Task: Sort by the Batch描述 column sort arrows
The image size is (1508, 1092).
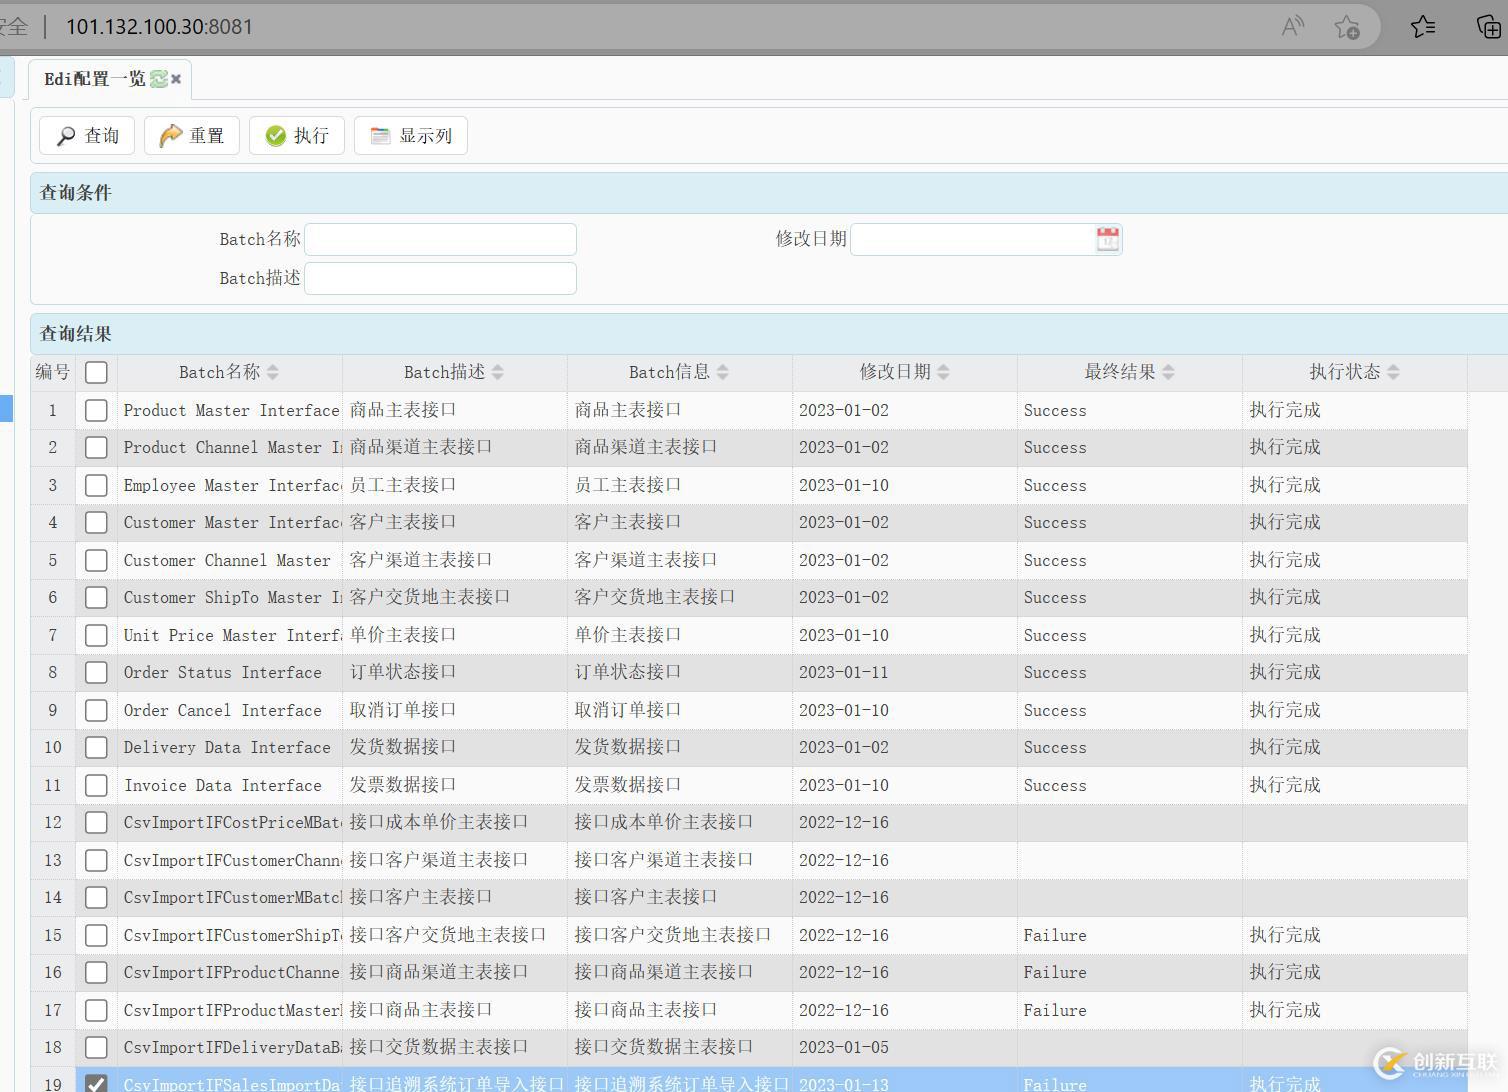Action: 497,372
